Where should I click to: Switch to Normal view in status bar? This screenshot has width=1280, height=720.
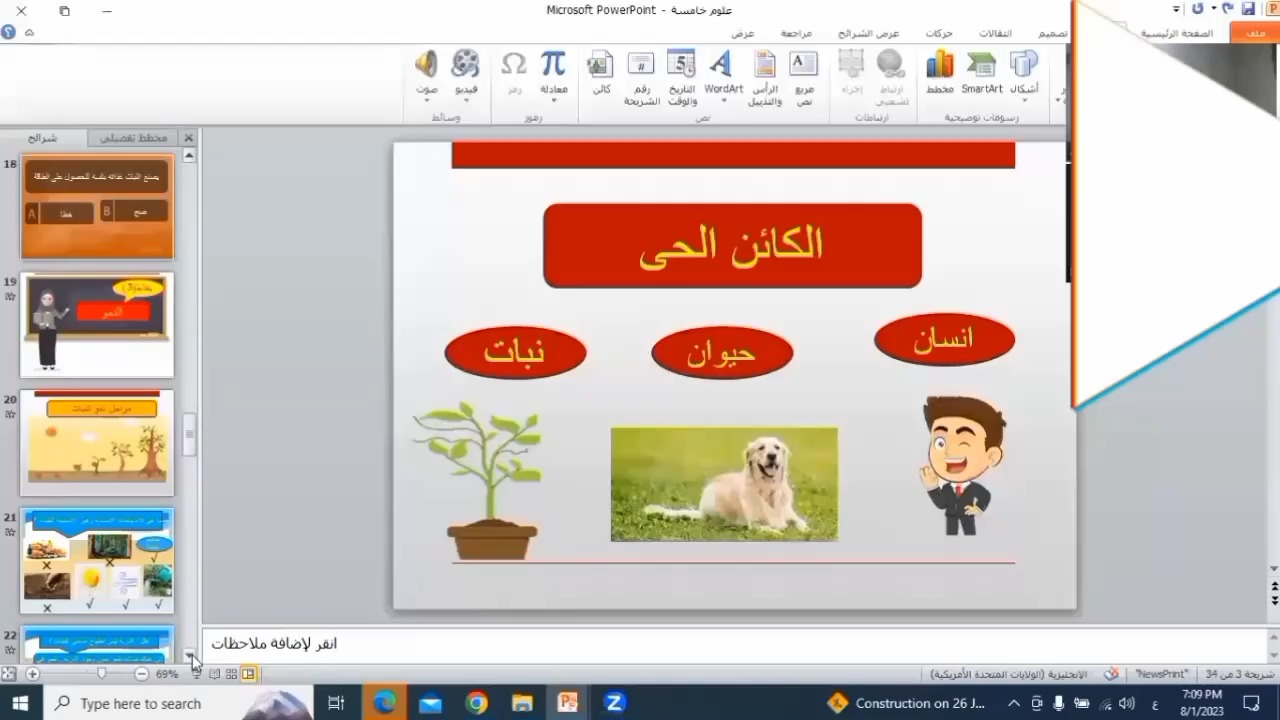coord(249,674)
